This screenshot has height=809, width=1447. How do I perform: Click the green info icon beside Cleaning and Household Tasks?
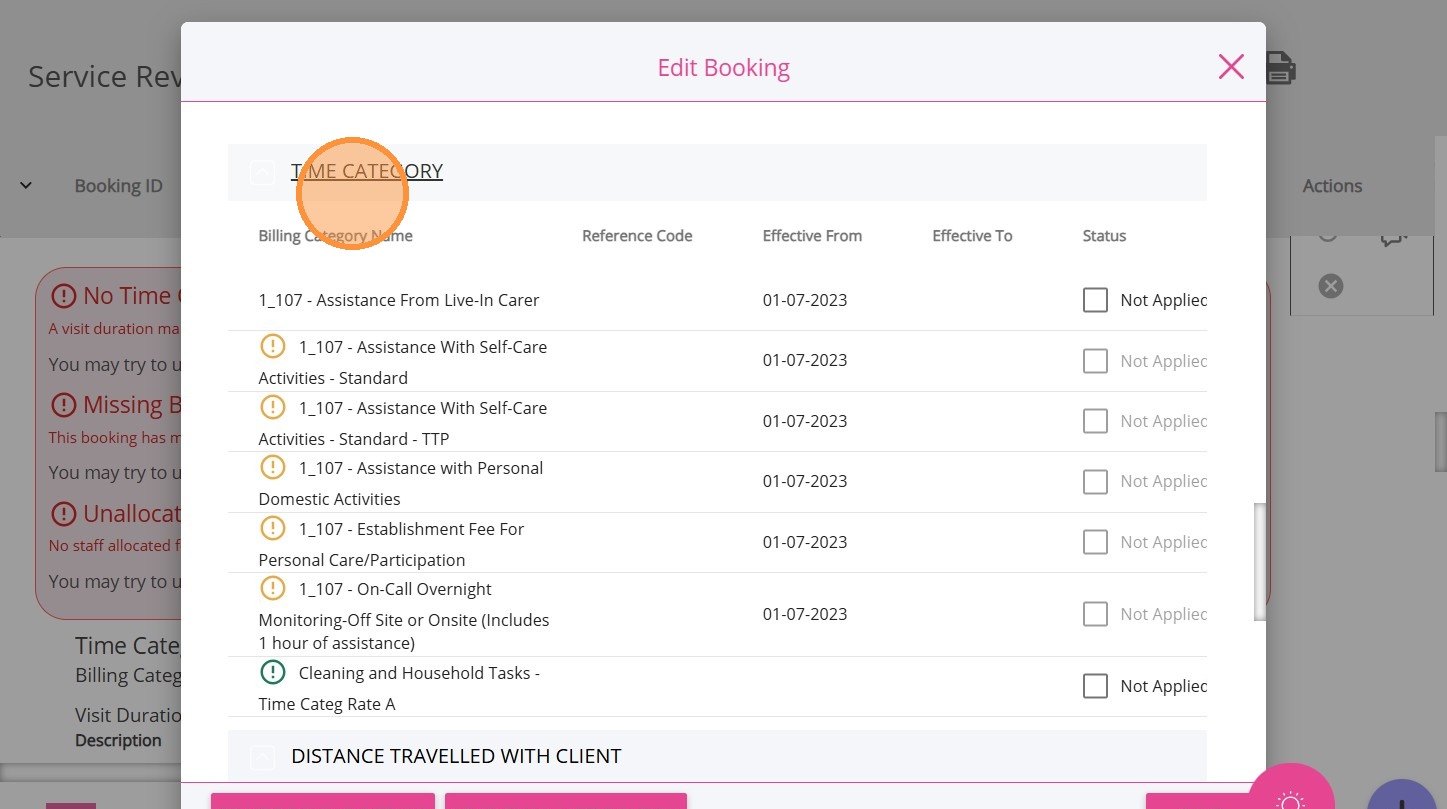[x=272, y=672]
